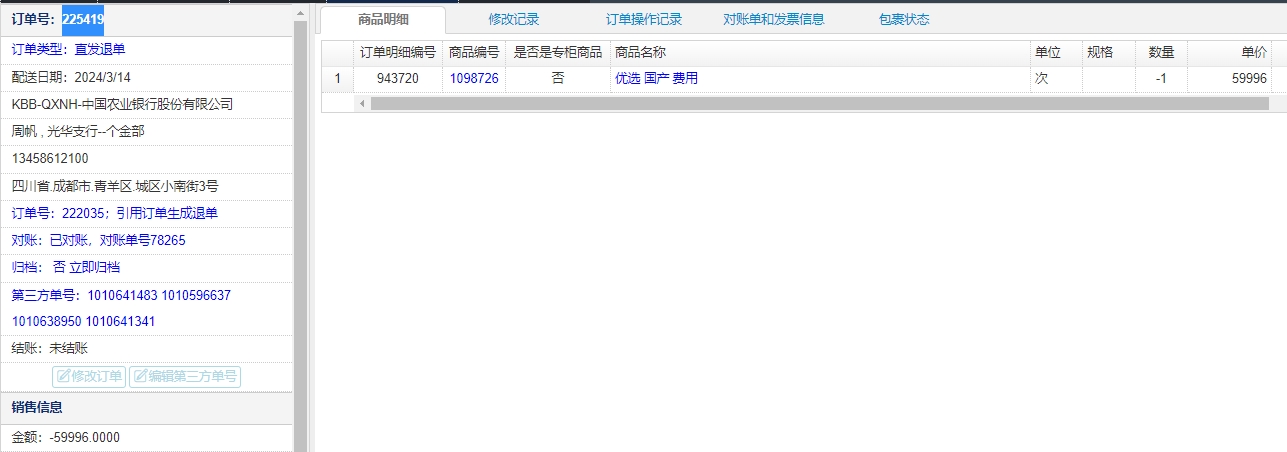Click the 是否是专柜商品 column header

[x=557, y=52]
